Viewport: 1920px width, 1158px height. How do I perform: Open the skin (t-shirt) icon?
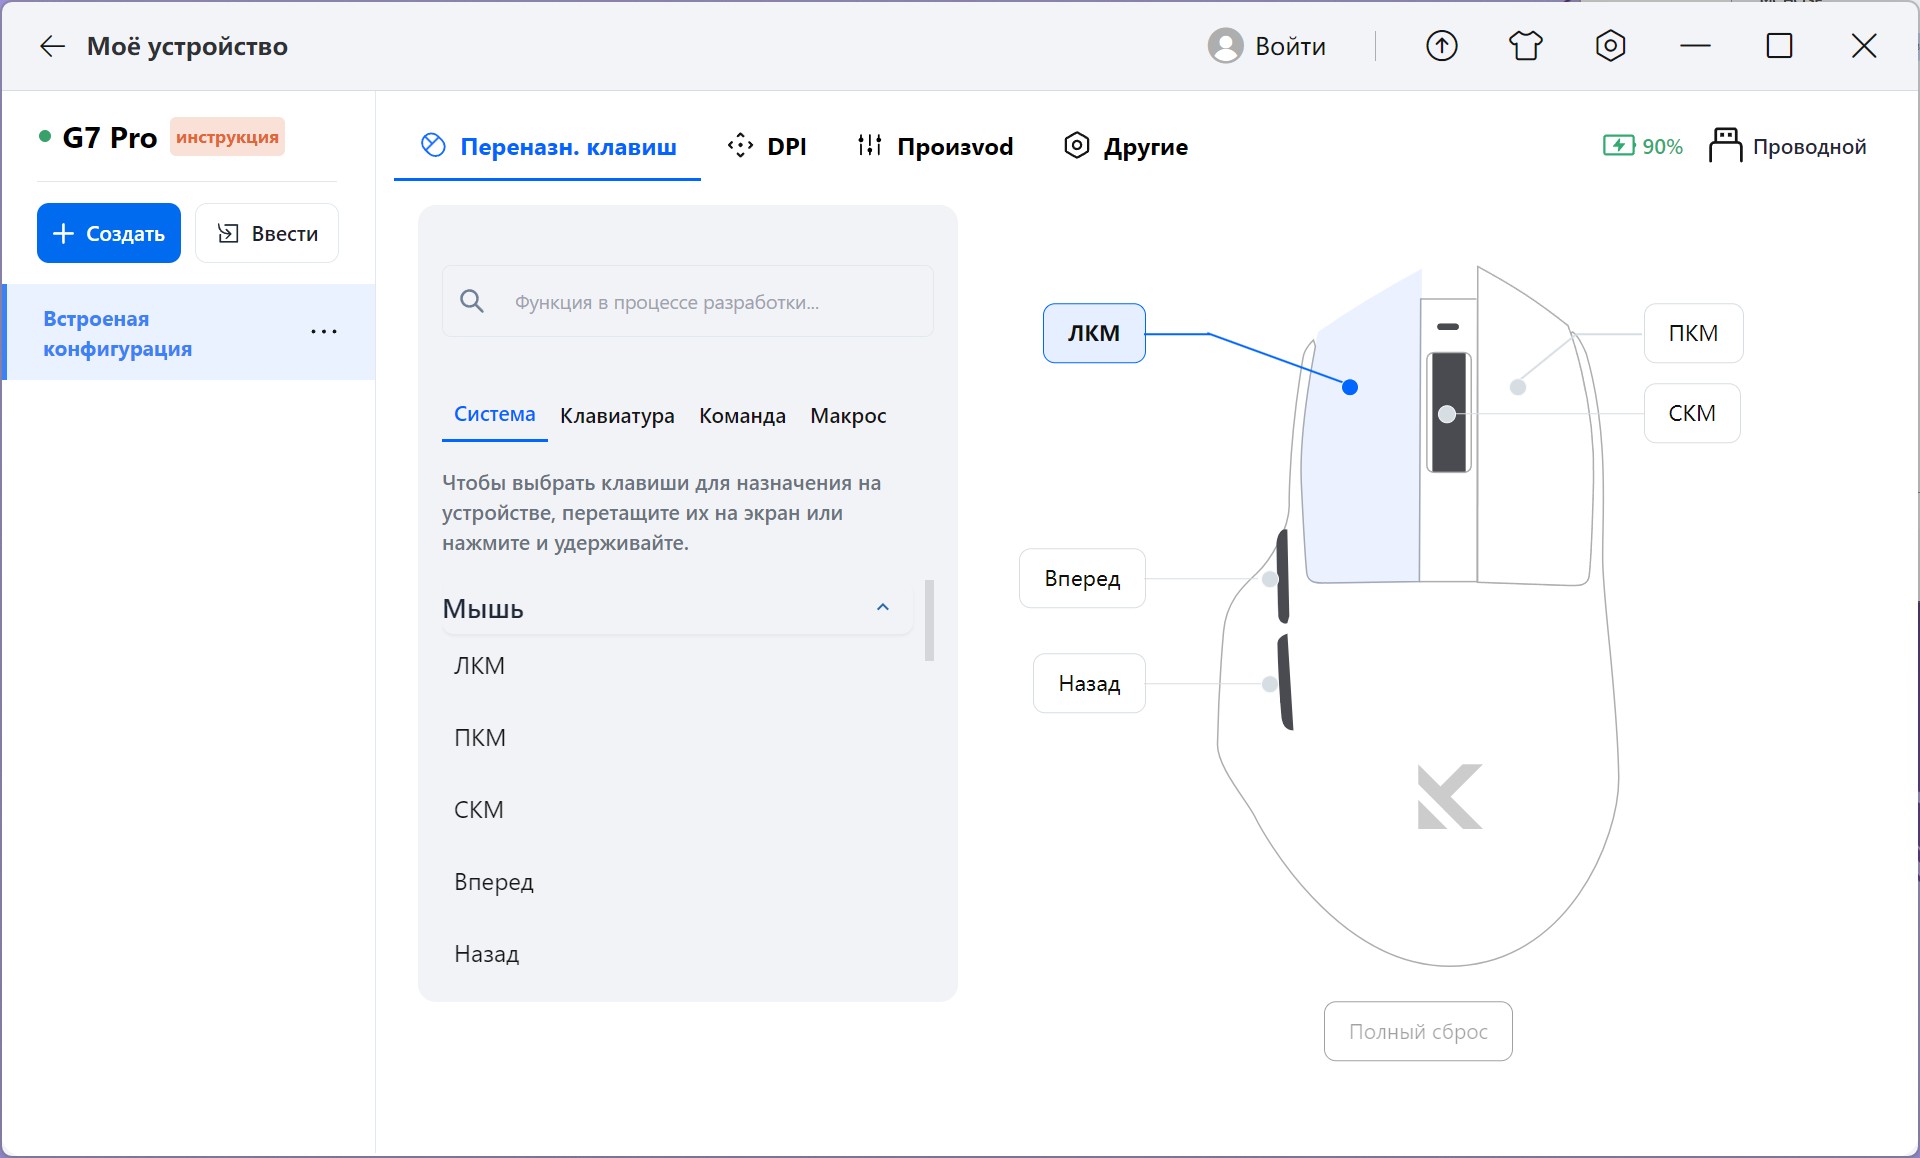pyautogui.click(x=1525, y=46)
